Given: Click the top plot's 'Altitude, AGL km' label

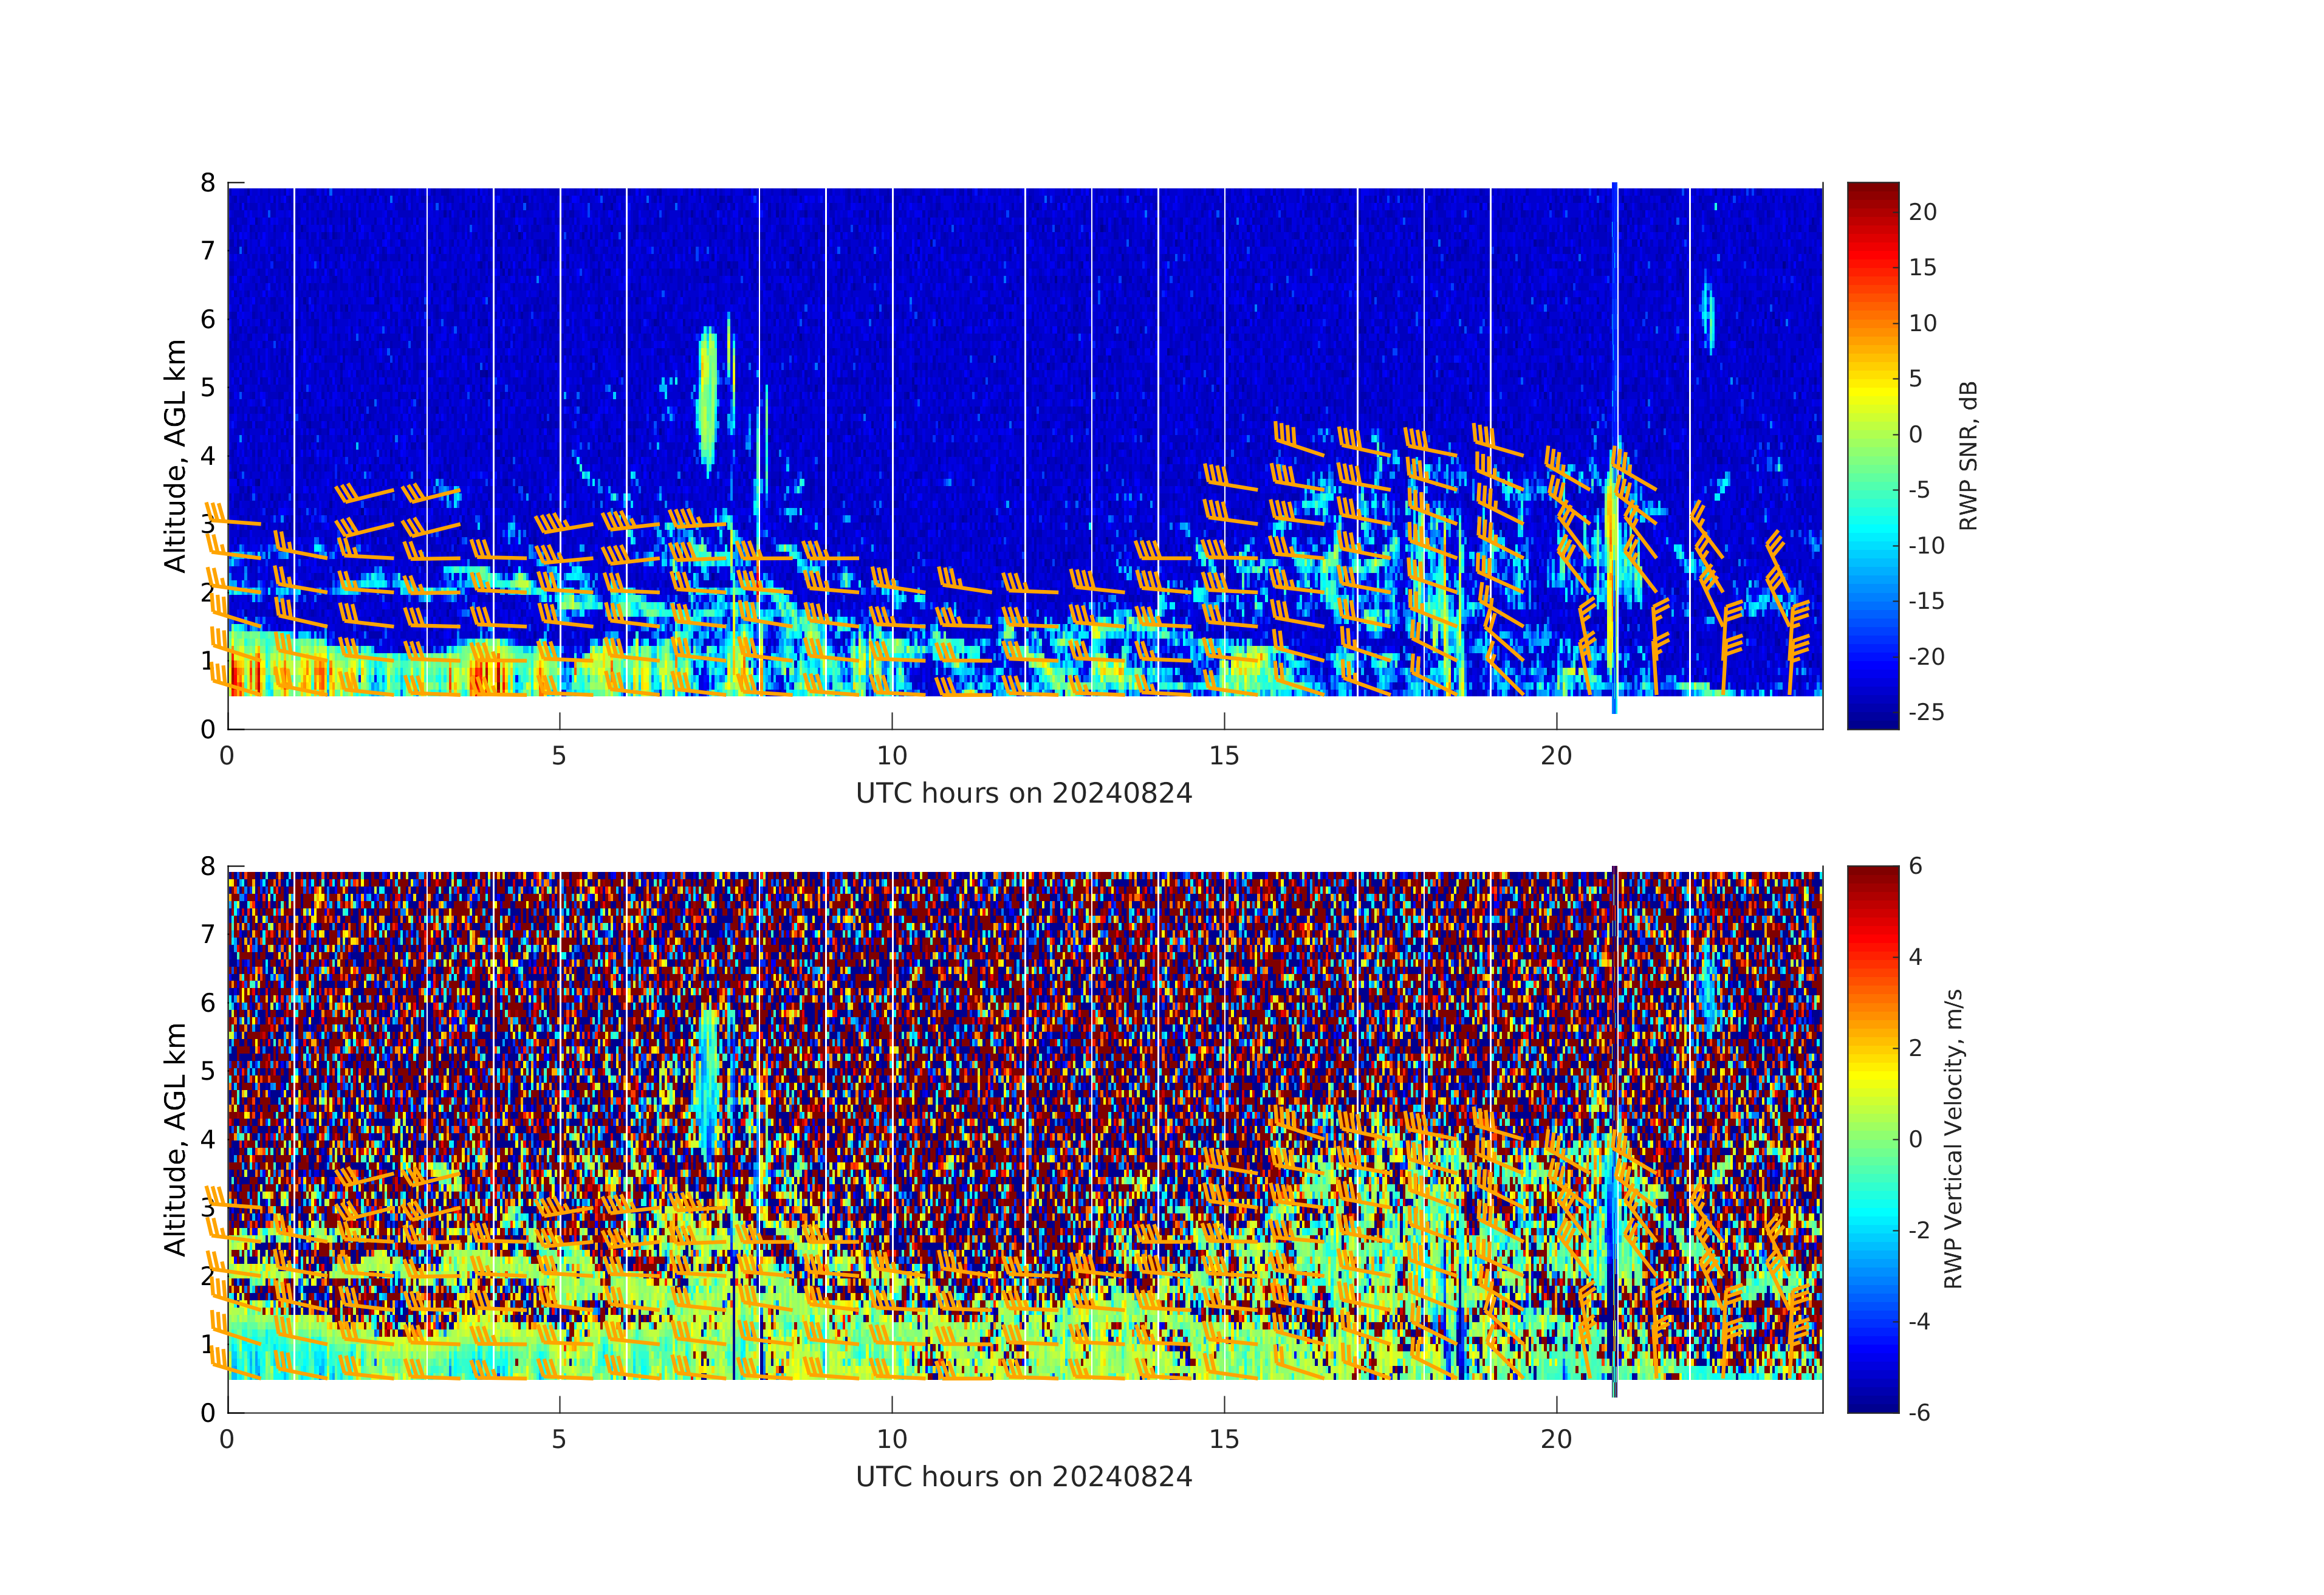Looking at the screenshot, I should click(175, 456).
